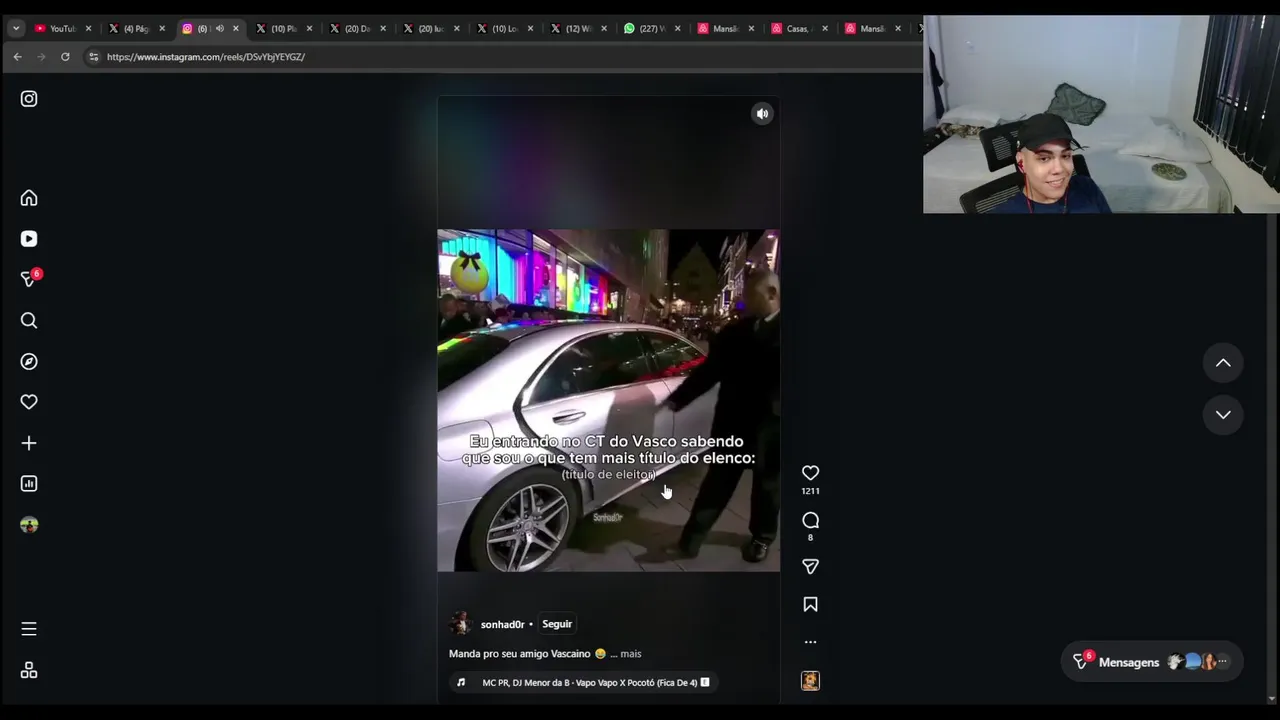Open the Meta apps icon at sidebar bottom
Viewport: 1280px width, 720px height.
tap(29, 670)
